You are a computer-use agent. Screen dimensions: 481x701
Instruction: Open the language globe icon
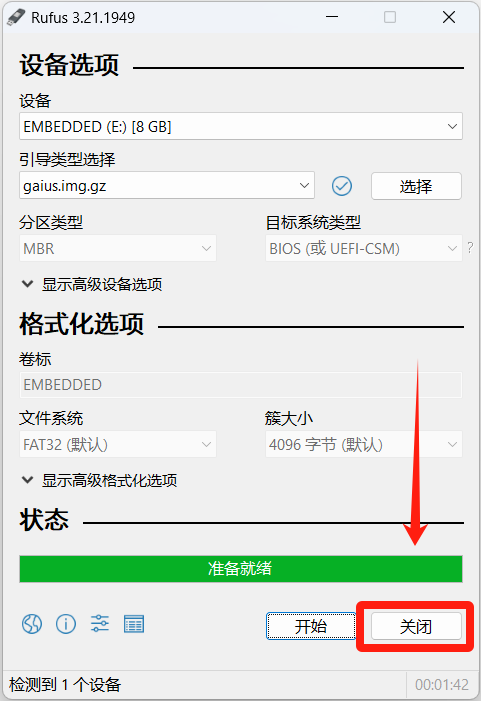pyautogui.click(x=32, y=624)
